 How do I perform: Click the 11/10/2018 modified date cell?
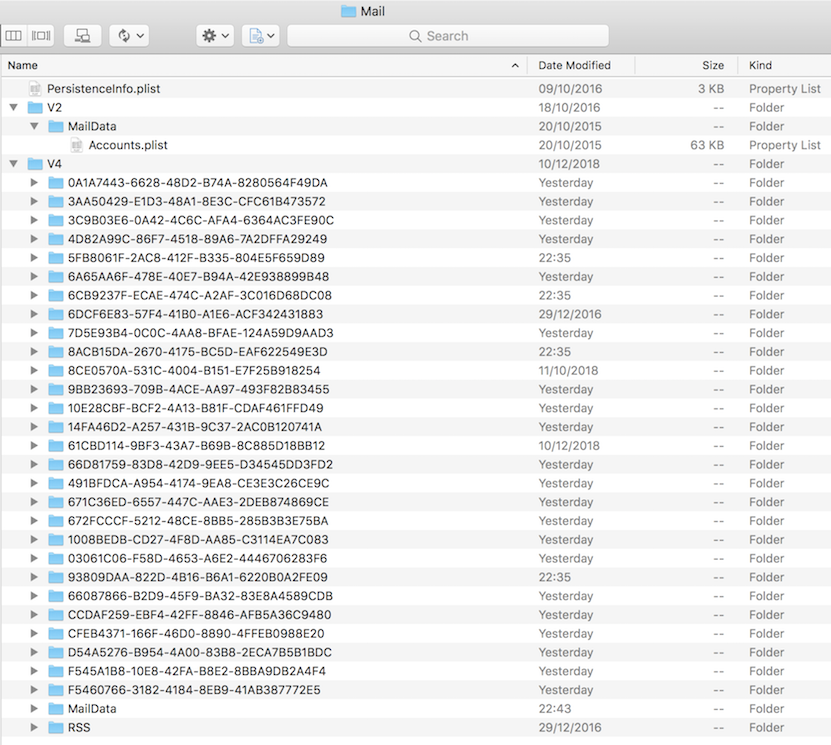(568, 370)
